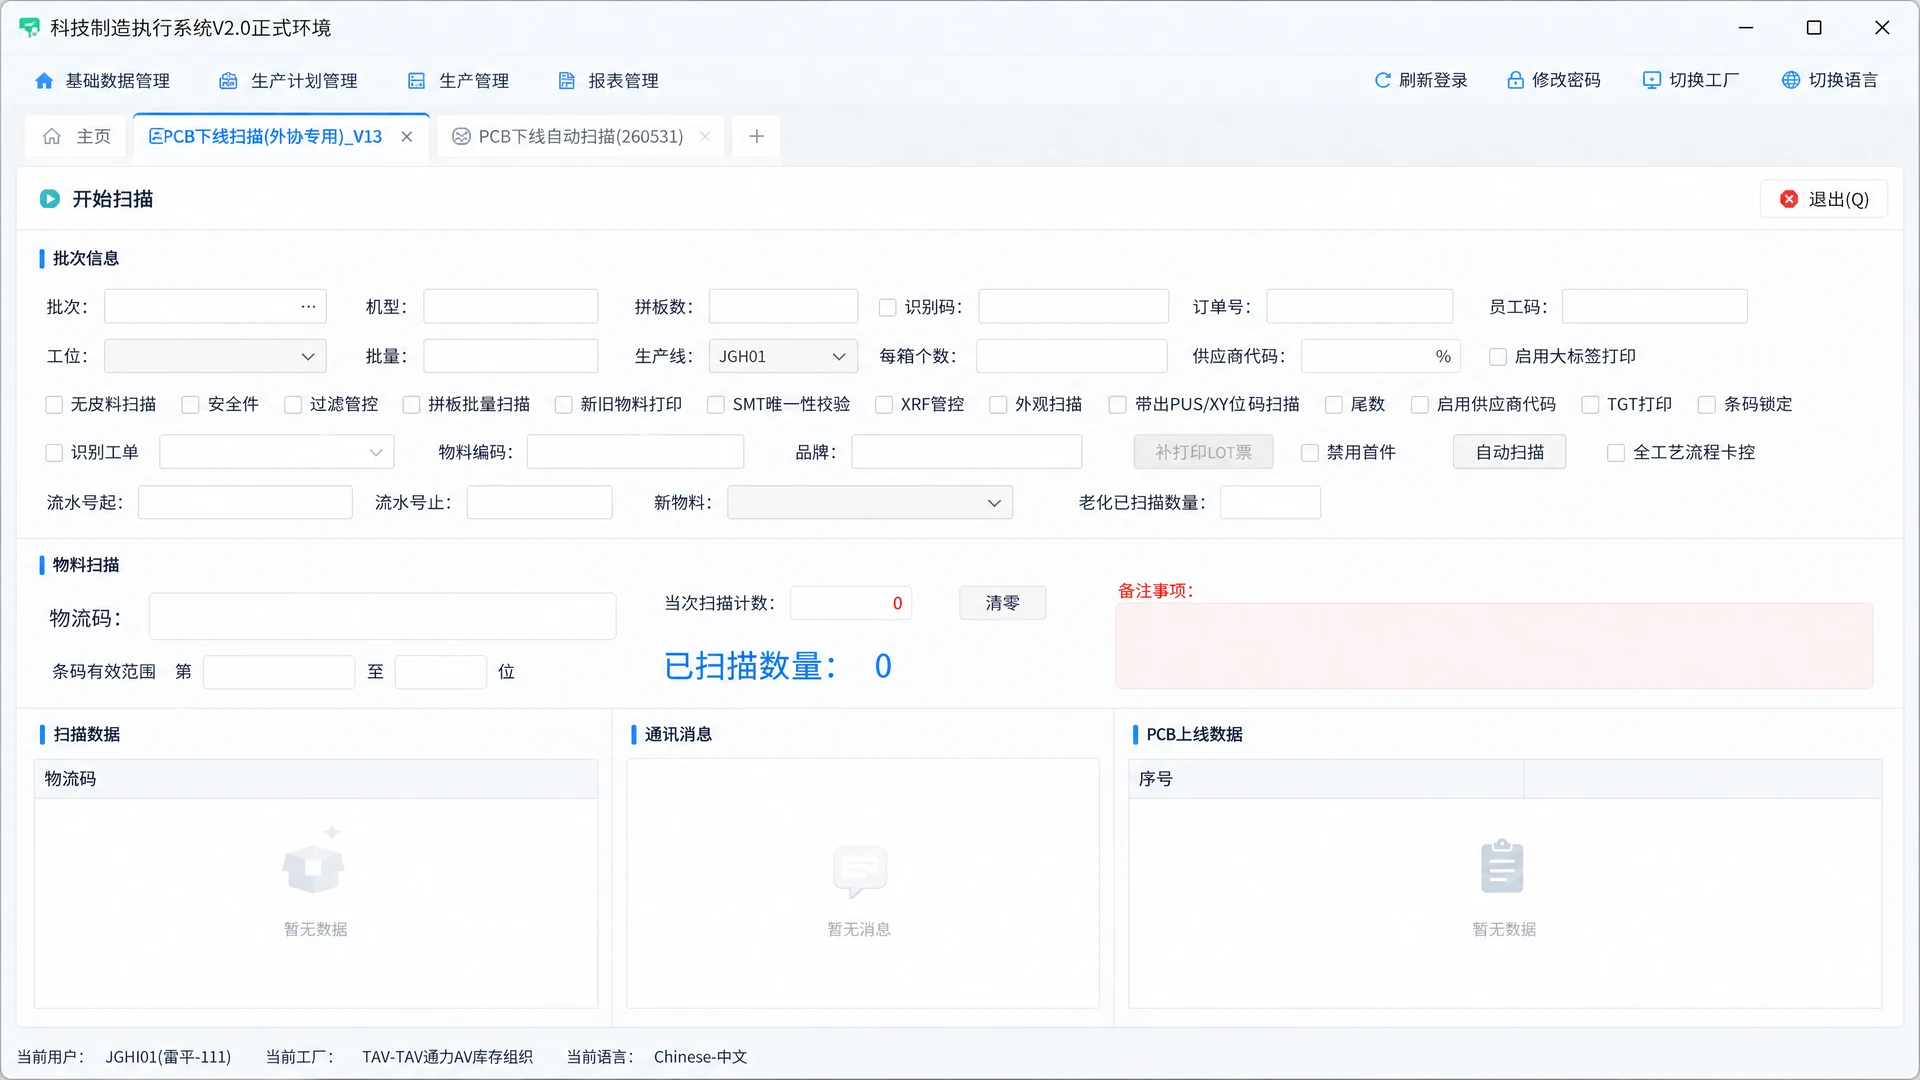Open the 新物料 dropdown
Image resolution: width=1920 pixels, height=1080 pixels.
tap(870, 502)
